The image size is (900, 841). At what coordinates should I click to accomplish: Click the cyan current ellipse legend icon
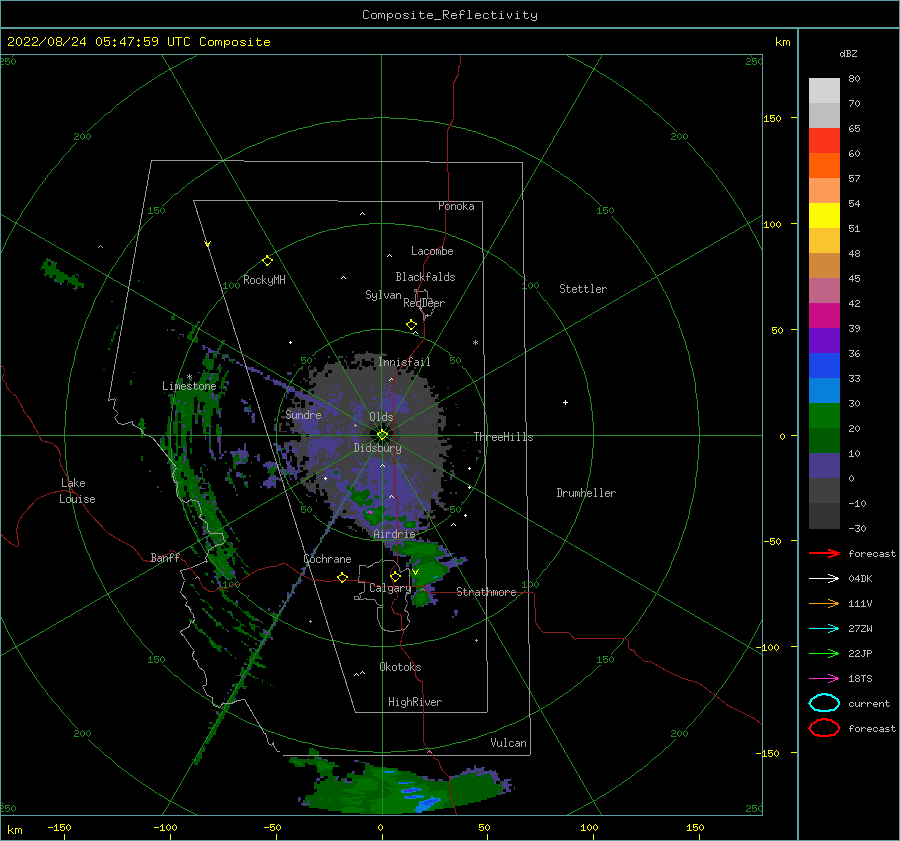pyautogui.click(x=824, y=703)
